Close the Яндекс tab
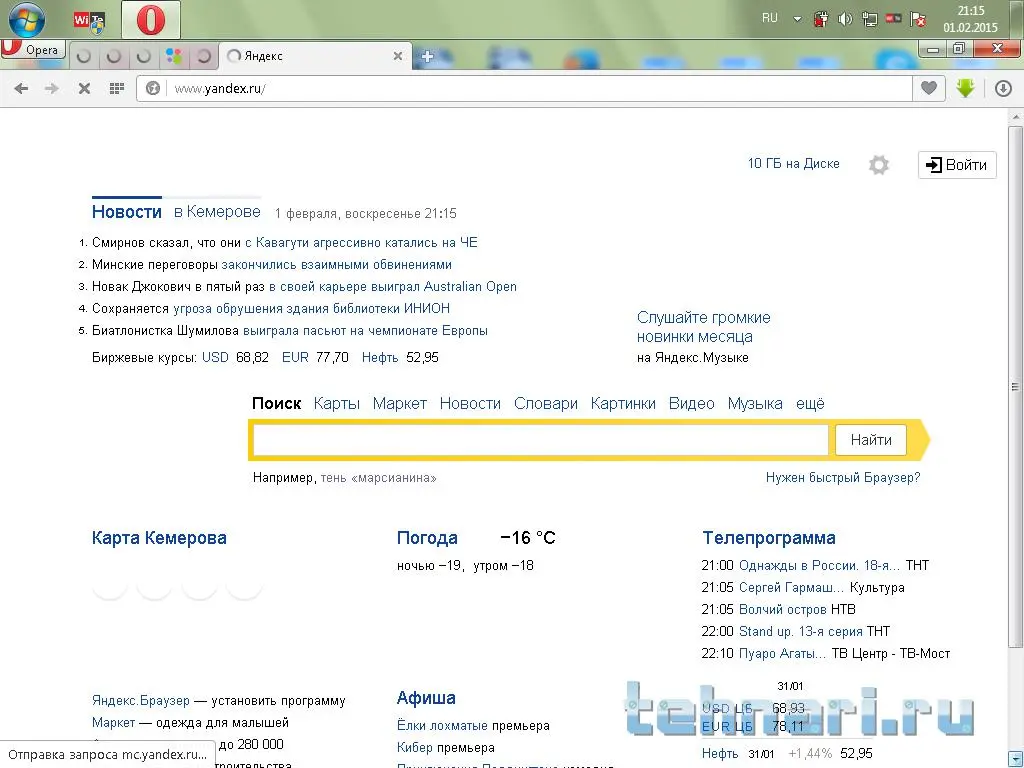The height and width of the screenshot is (768, 1024). tap(398, 56)
